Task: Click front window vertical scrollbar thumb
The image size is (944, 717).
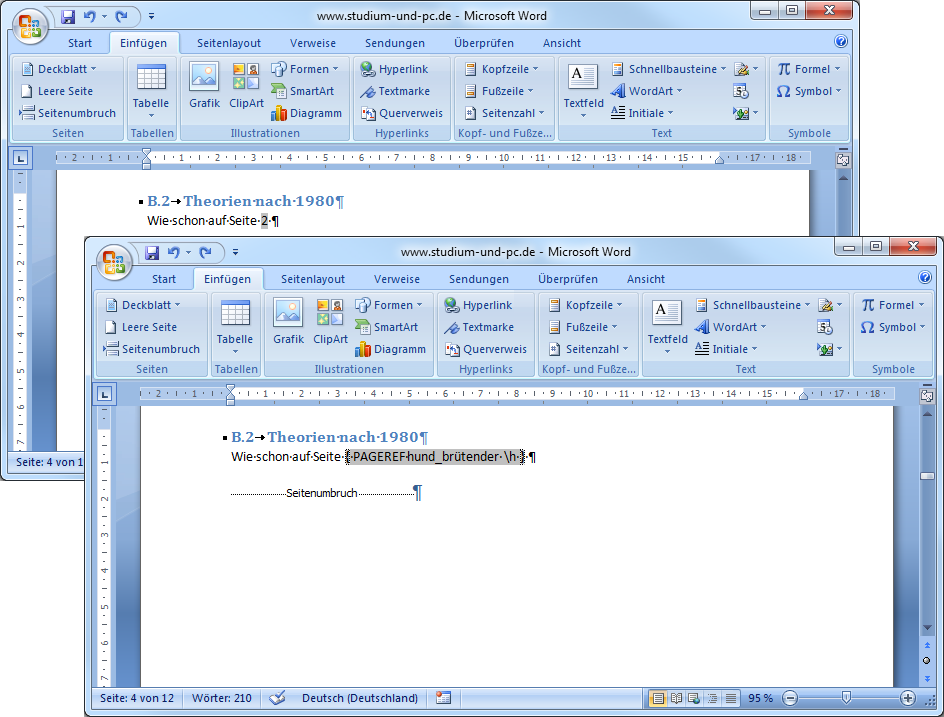Action: [927, 476]
